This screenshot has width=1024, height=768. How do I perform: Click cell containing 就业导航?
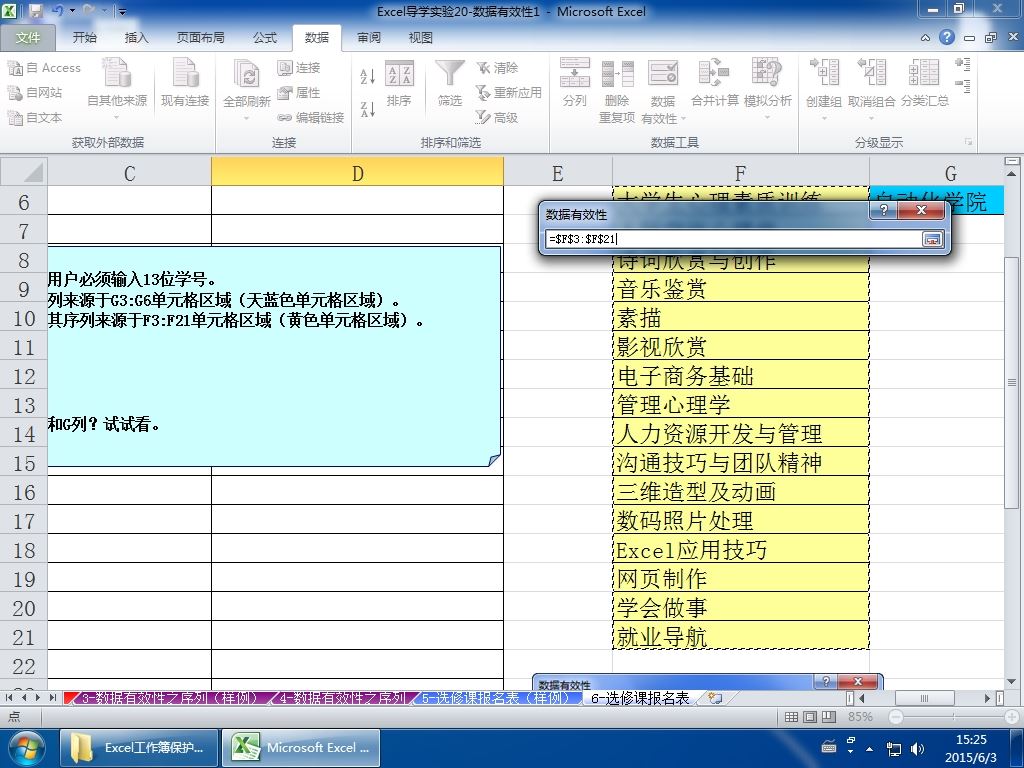pos(741,637)
